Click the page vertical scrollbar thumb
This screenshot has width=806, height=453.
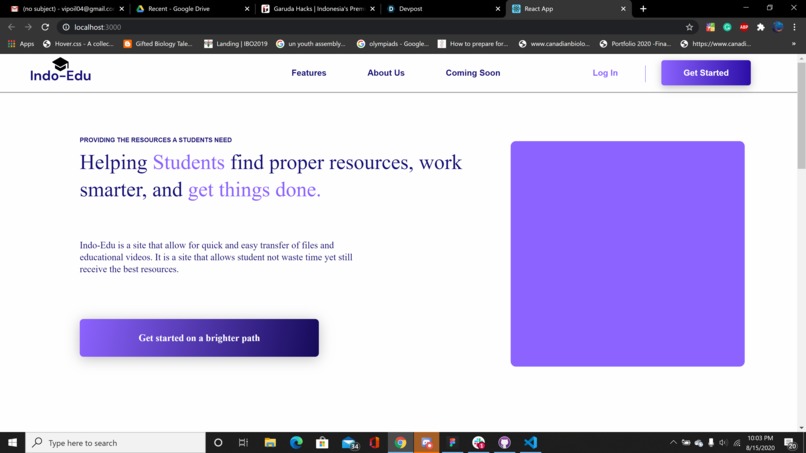coord(801,116)
